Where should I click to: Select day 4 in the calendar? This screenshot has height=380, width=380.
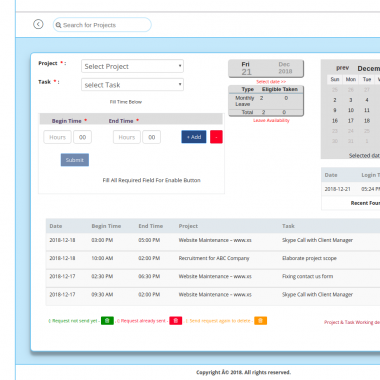click(x=367, y=100)
